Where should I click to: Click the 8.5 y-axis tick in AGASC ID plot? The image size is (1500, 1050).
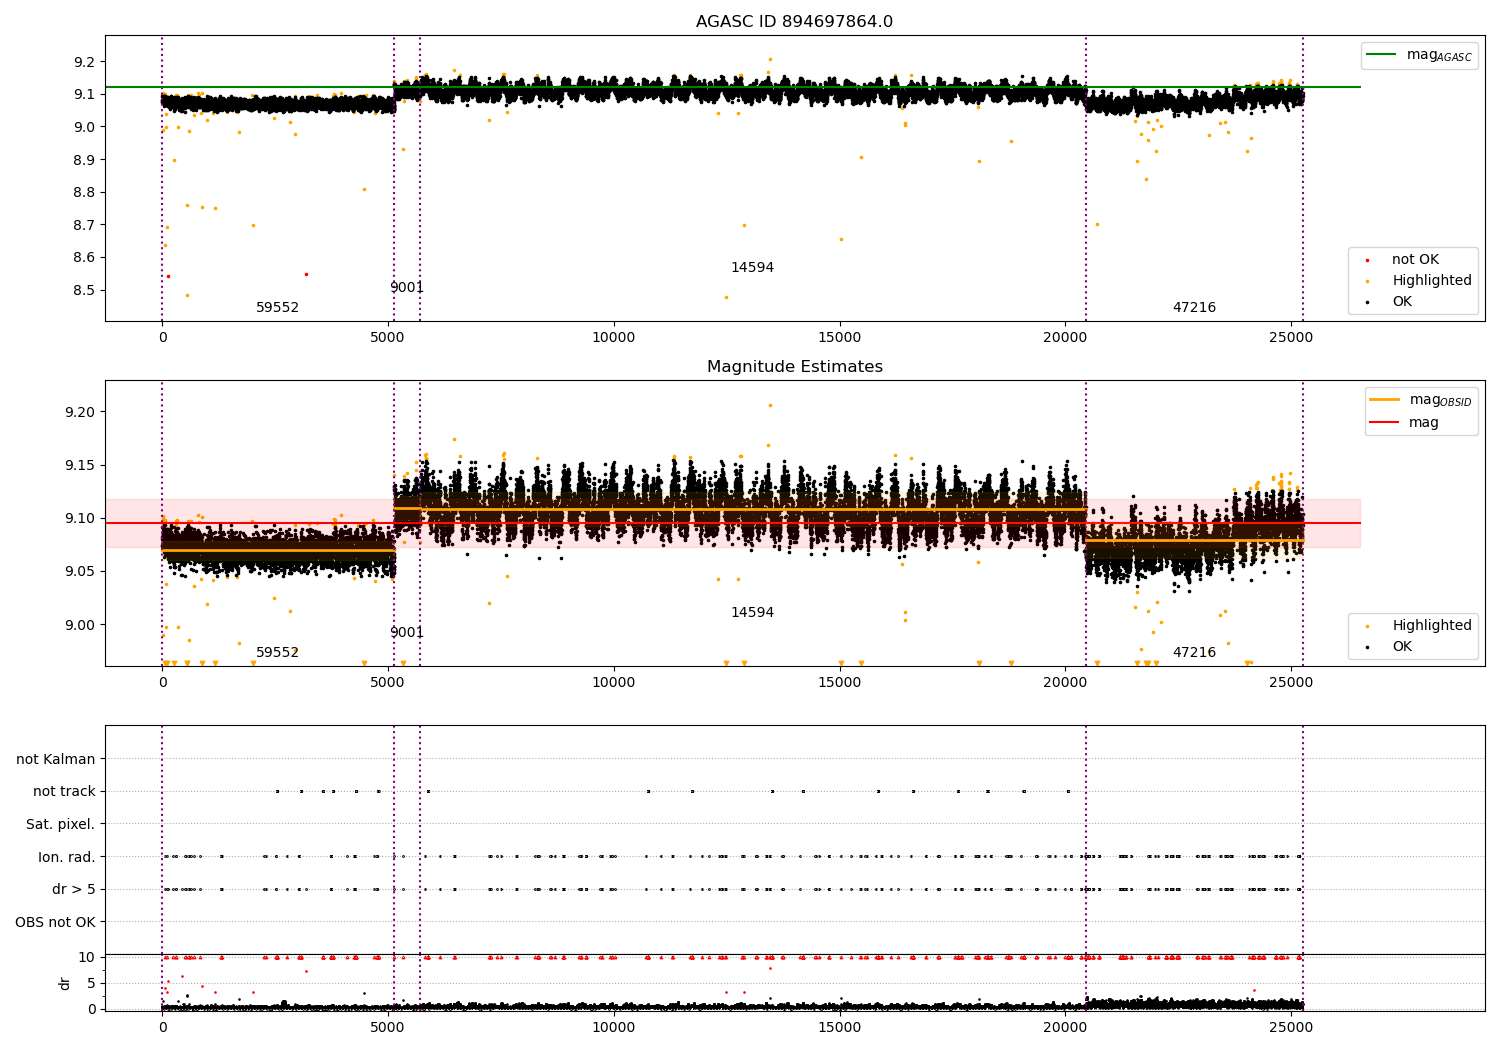(84, 291)
